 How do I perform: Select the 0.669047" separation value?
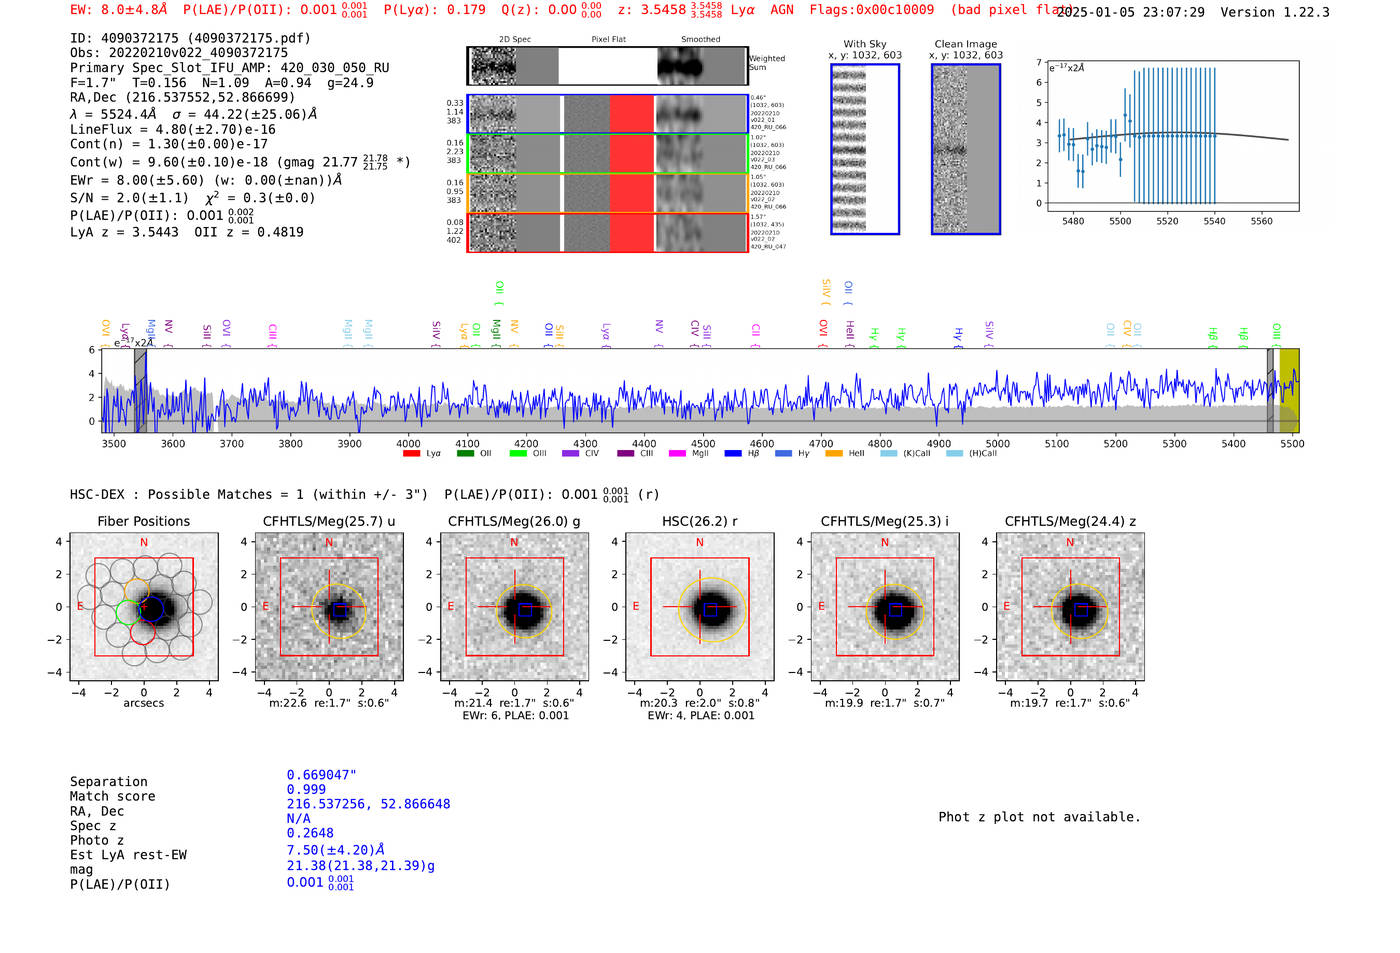tap(322, 775)
